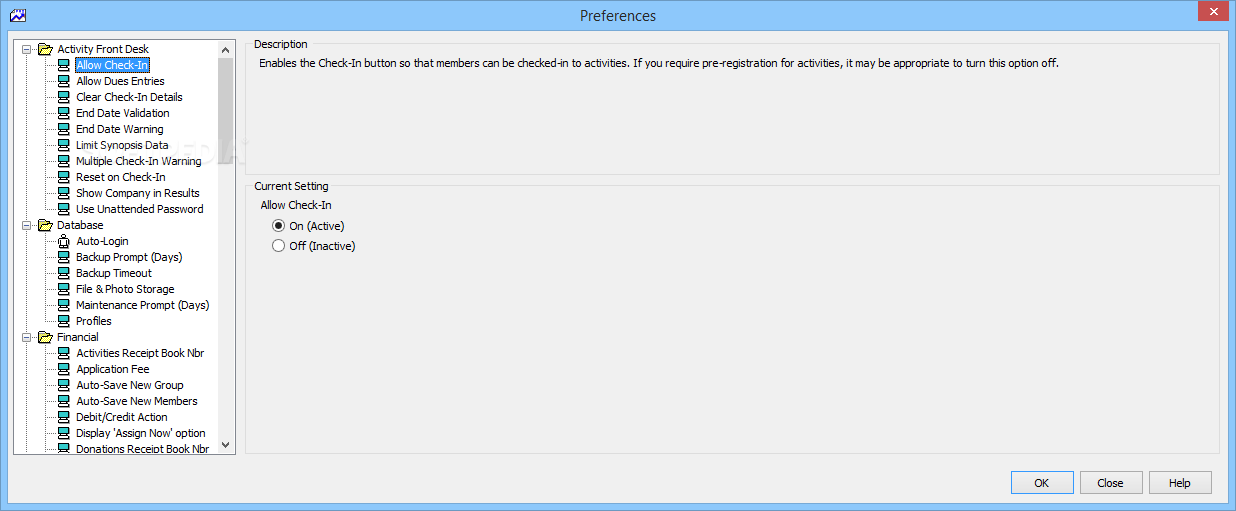Click the OK button
Screen dimensions: 1236x511
(x=1042, y=483)
